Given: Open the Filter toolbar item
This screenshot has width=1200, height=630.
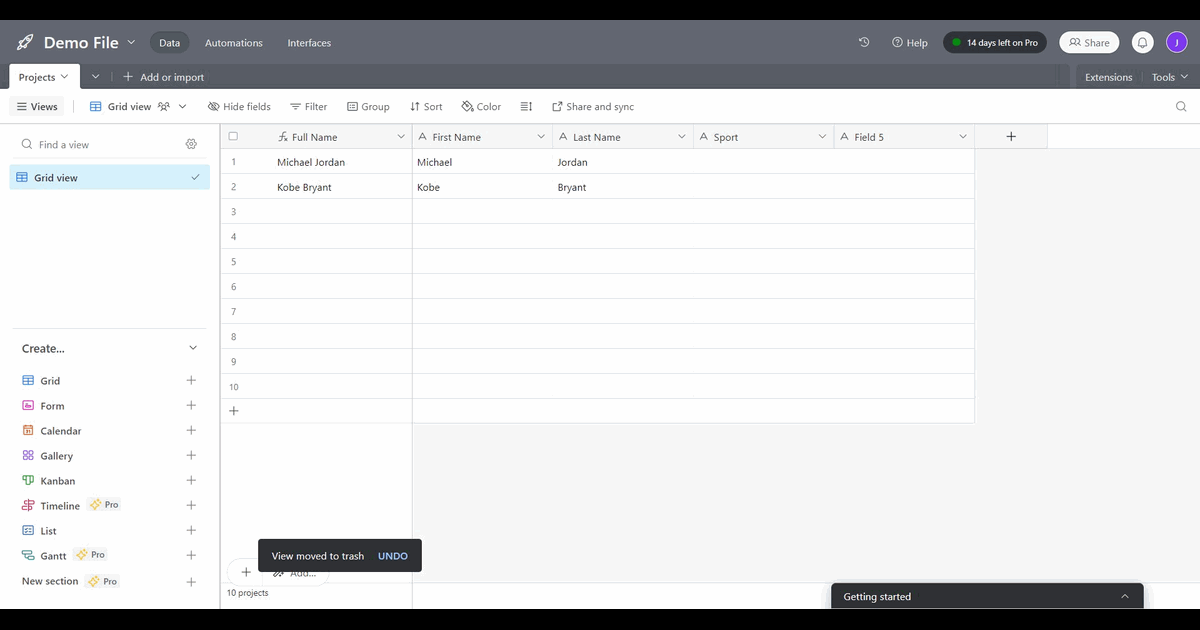Looking at the screenshot, I should click(x=309, y=106).
